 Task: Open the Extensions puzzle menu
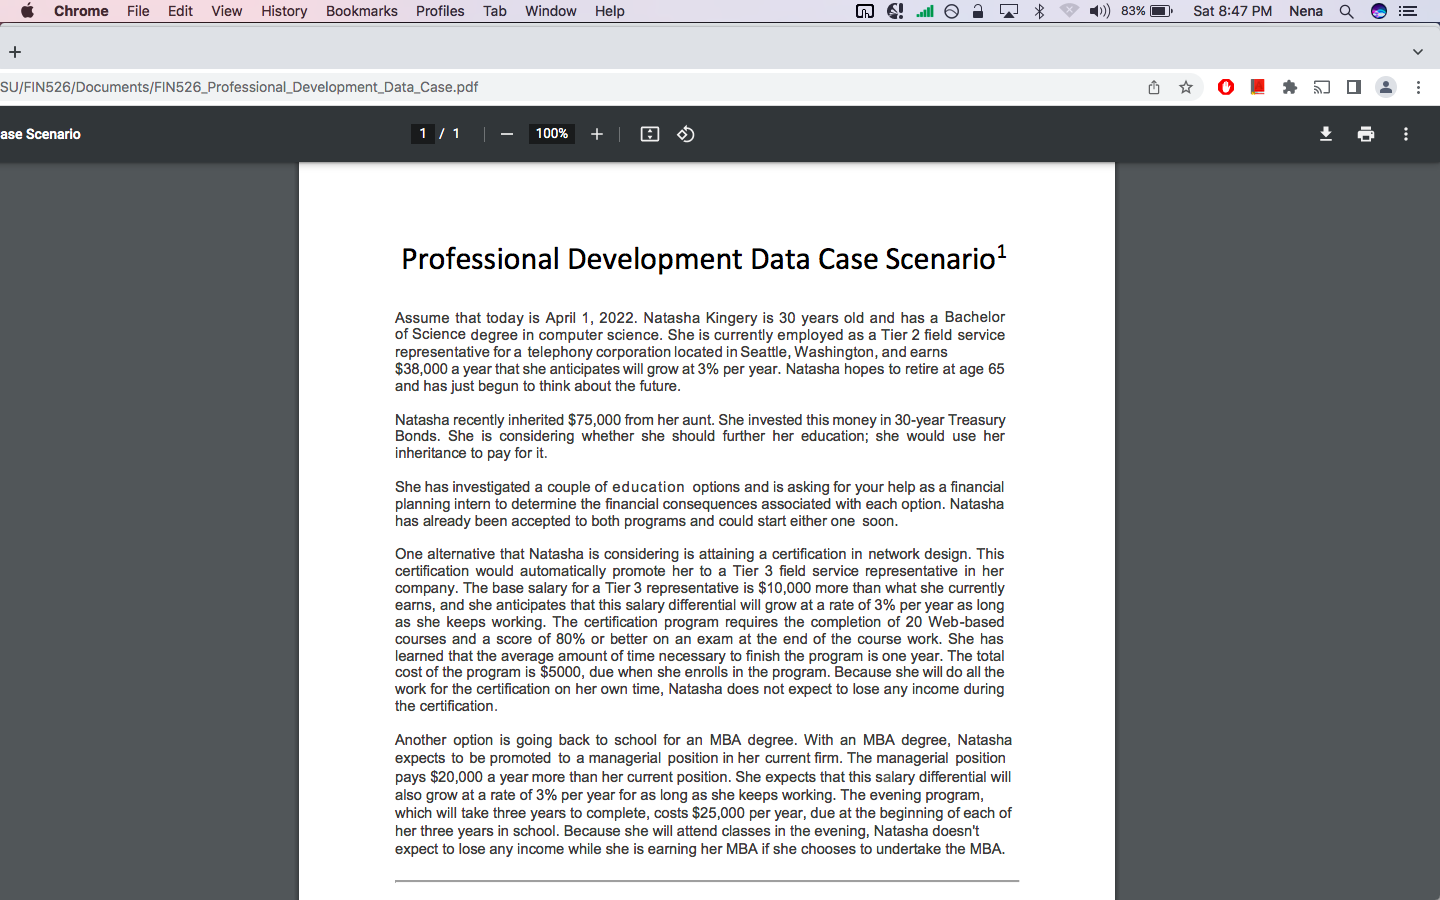1290,87
